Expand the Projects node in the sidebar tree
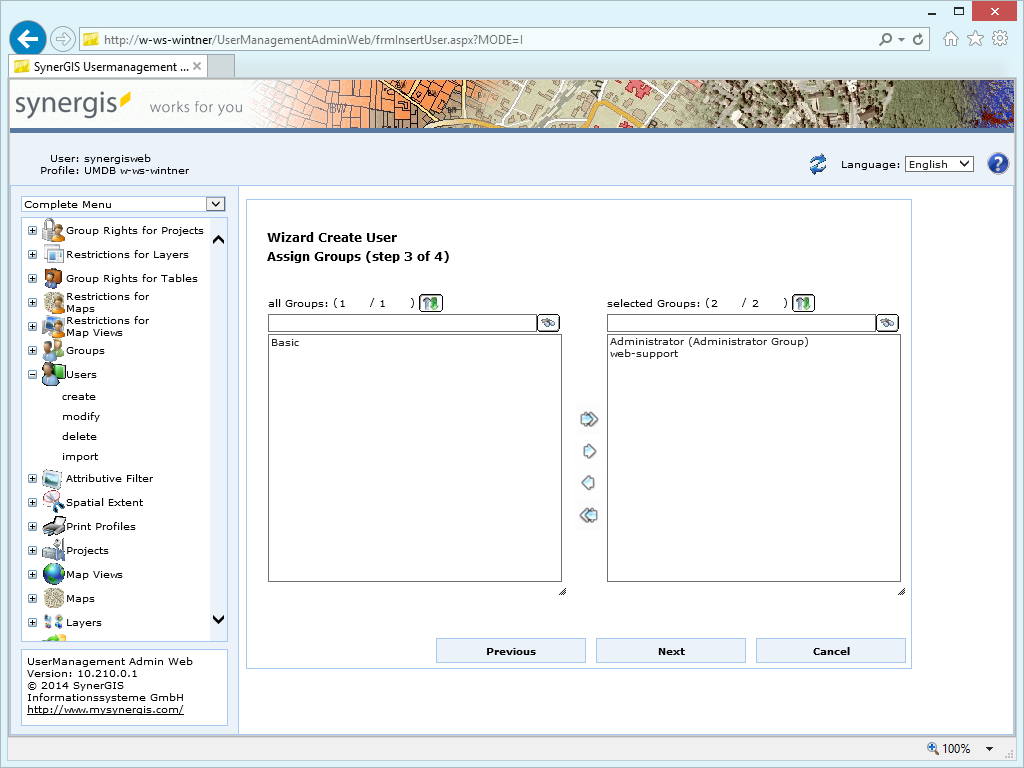The image size is (1024, 768). 32,550
